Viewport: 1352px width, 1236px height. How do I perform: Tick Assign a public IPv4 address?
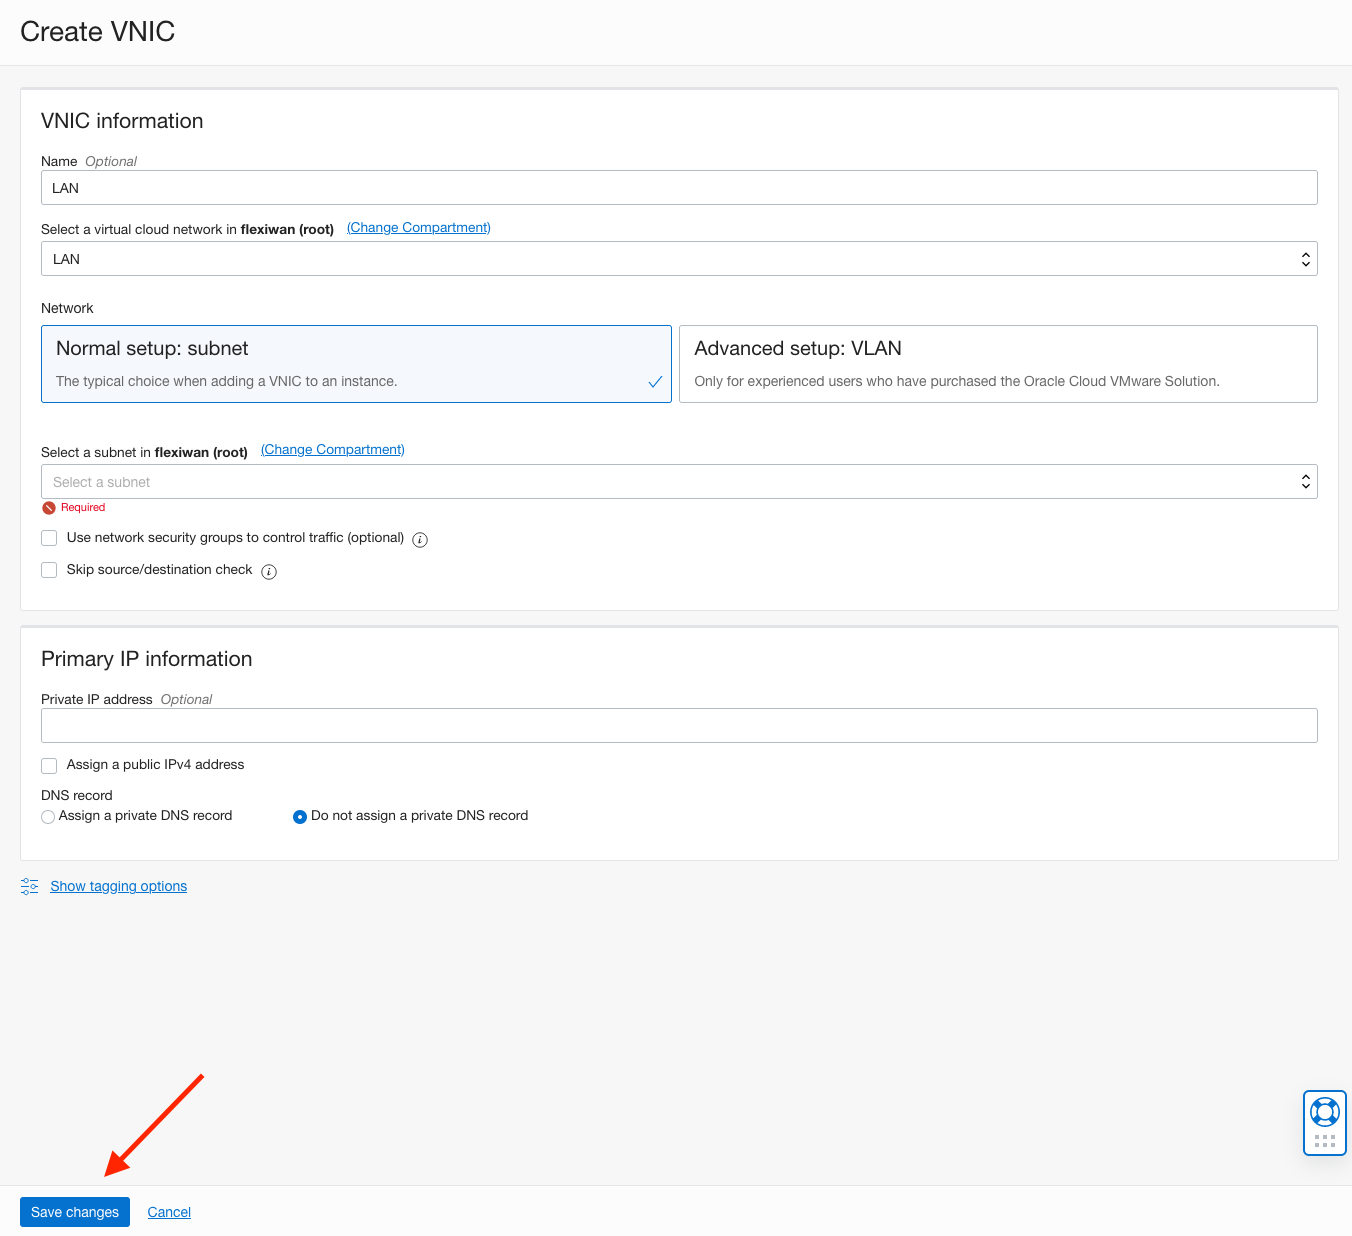(49, 766)
